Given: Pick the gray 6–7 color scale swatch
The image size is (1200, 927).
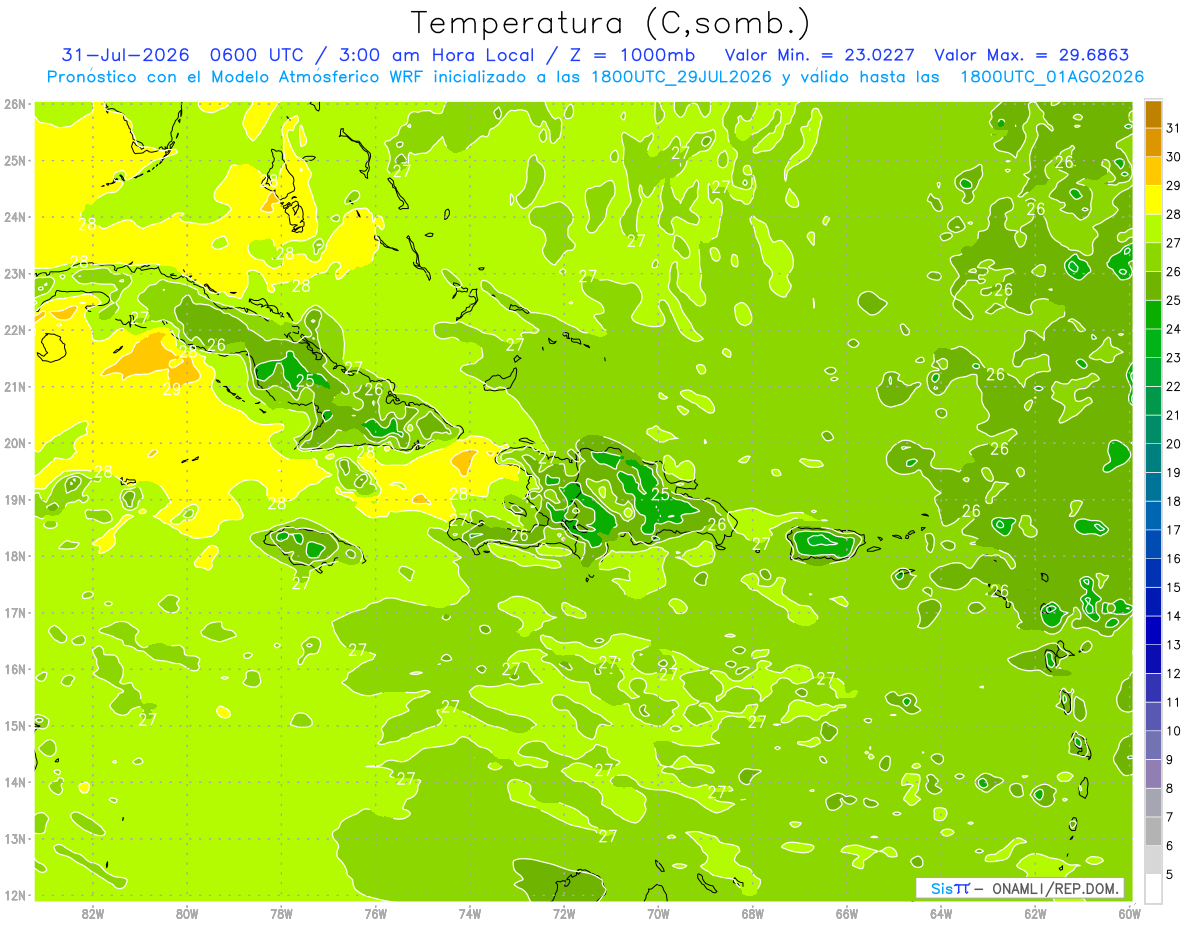Looking at the screenshot, I should pos(1153,831).
